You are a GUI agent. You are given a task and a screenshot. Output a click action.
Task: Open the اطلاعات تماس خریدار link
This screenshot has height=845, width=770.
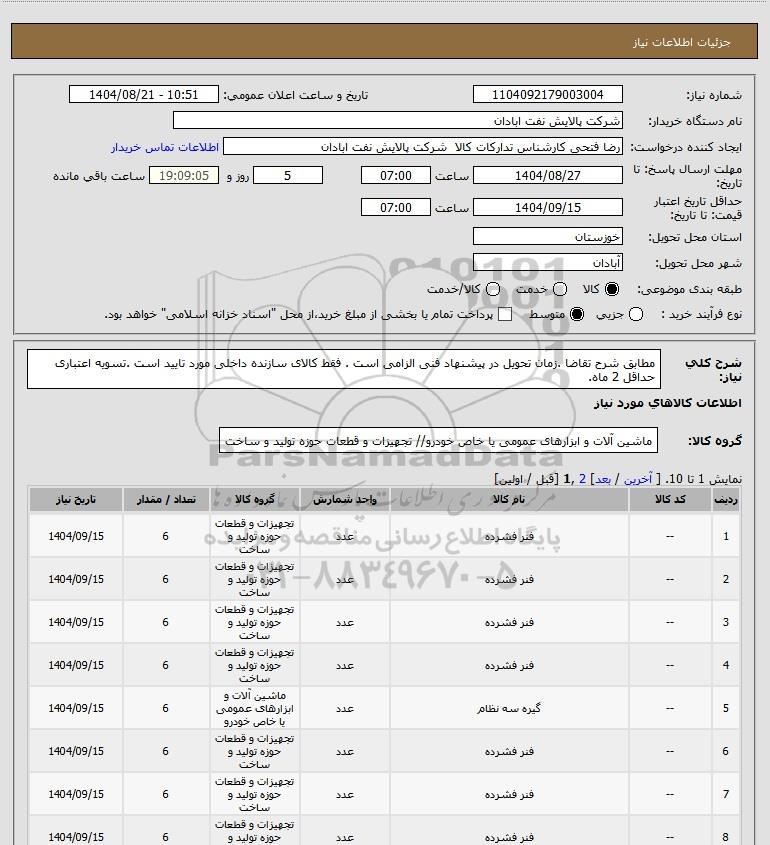(165, 147)
